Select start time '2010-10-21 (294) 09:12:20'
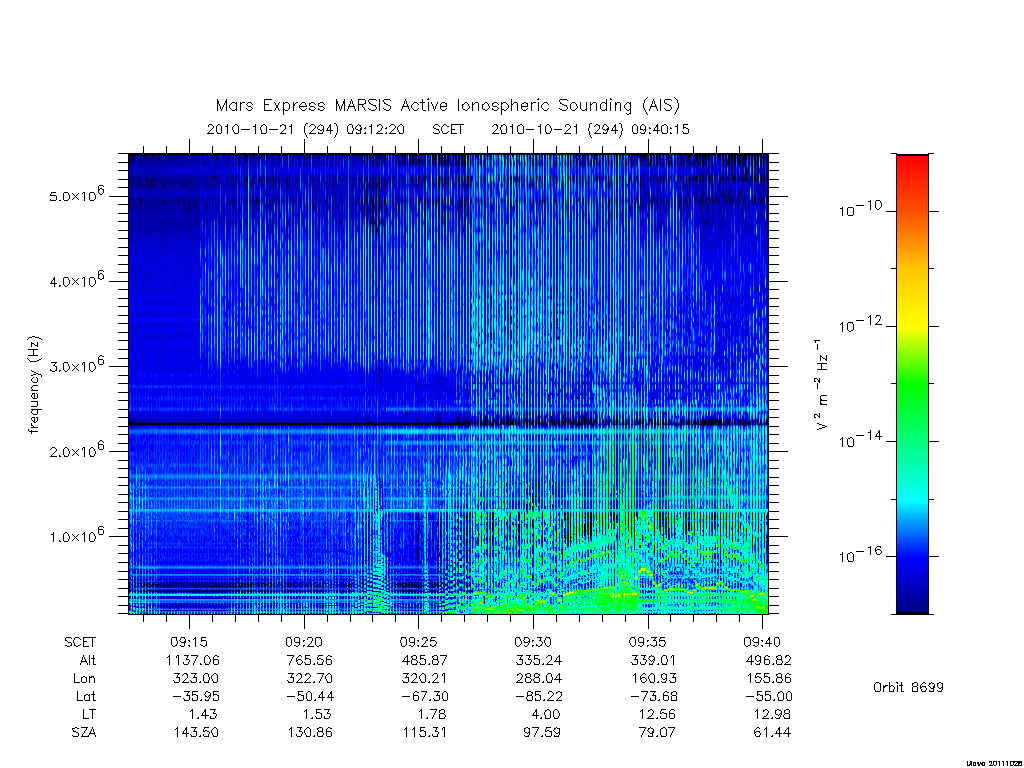The image size is (1024, 768). [306, 129]
